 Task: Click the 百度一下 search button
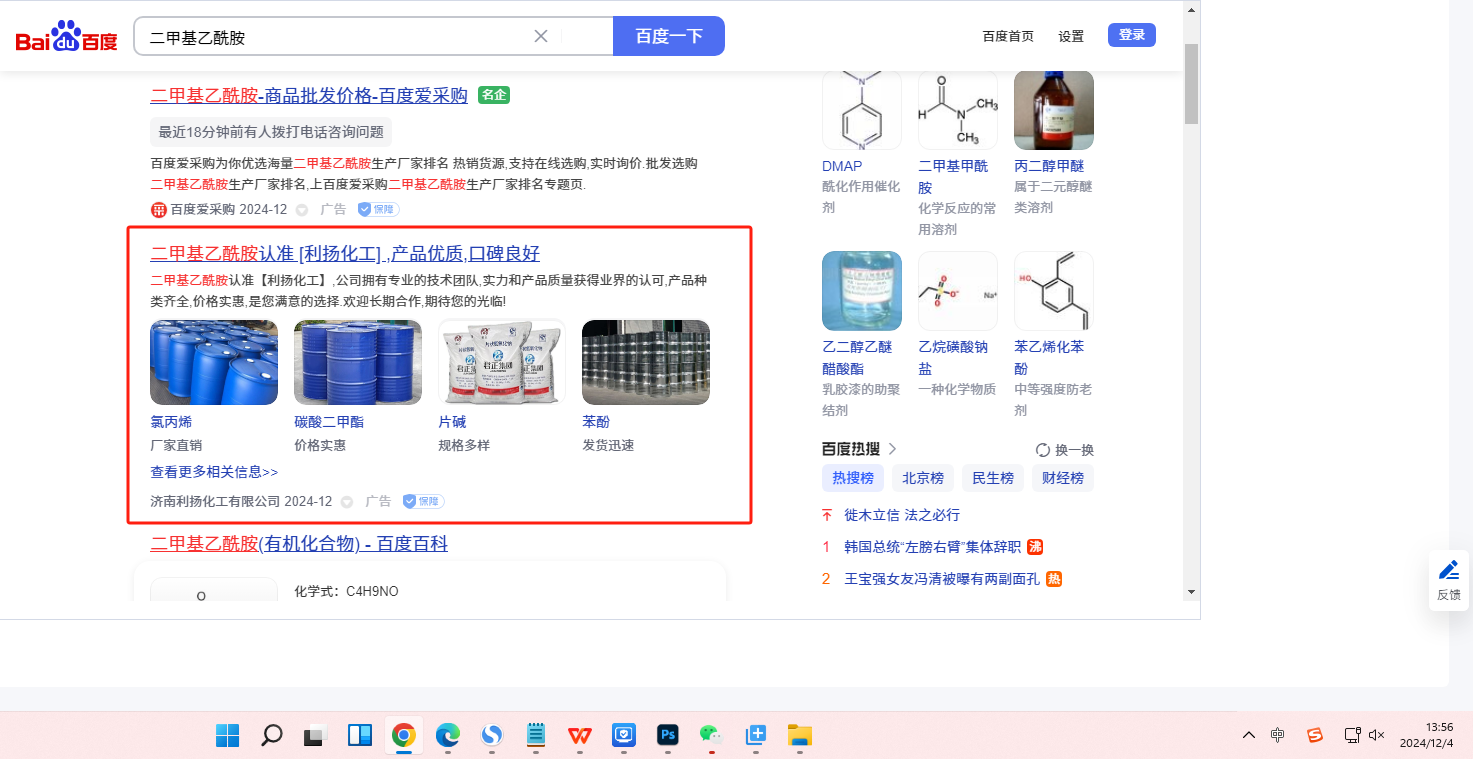click(x=669, y=36)
